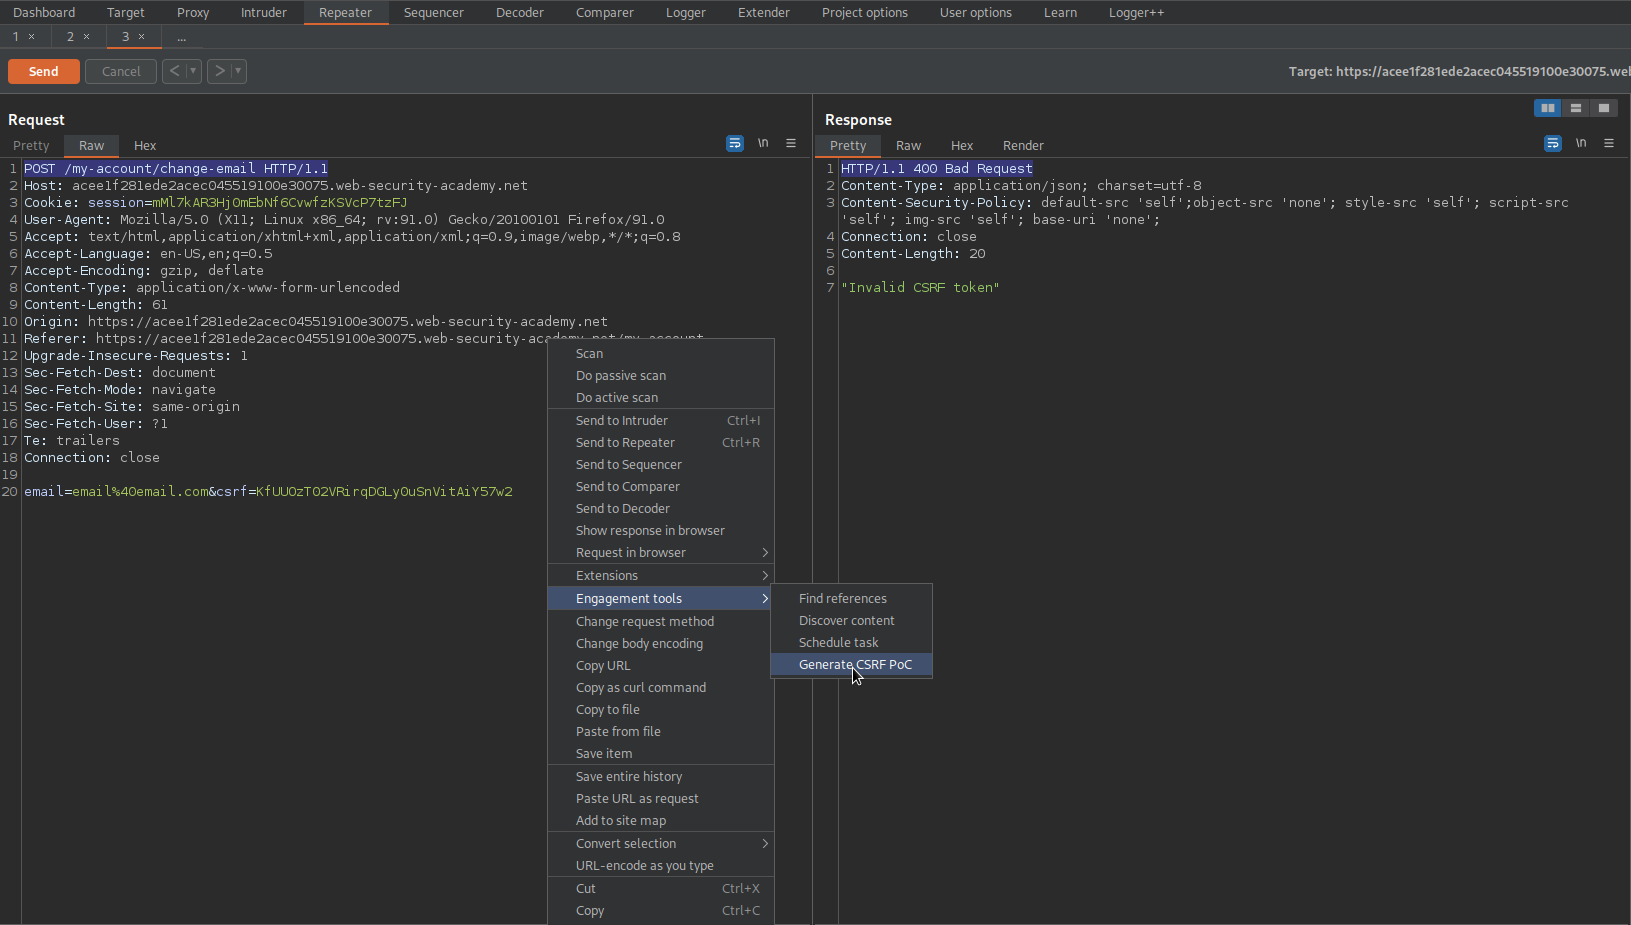
Task: Select Change body encoding
Action: click(661, 644)
